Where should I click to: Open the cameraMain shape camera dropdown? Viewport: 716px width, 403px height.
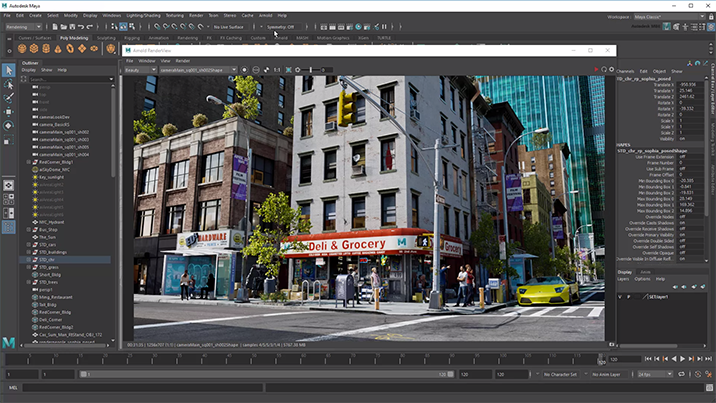[x=198, y=70]
